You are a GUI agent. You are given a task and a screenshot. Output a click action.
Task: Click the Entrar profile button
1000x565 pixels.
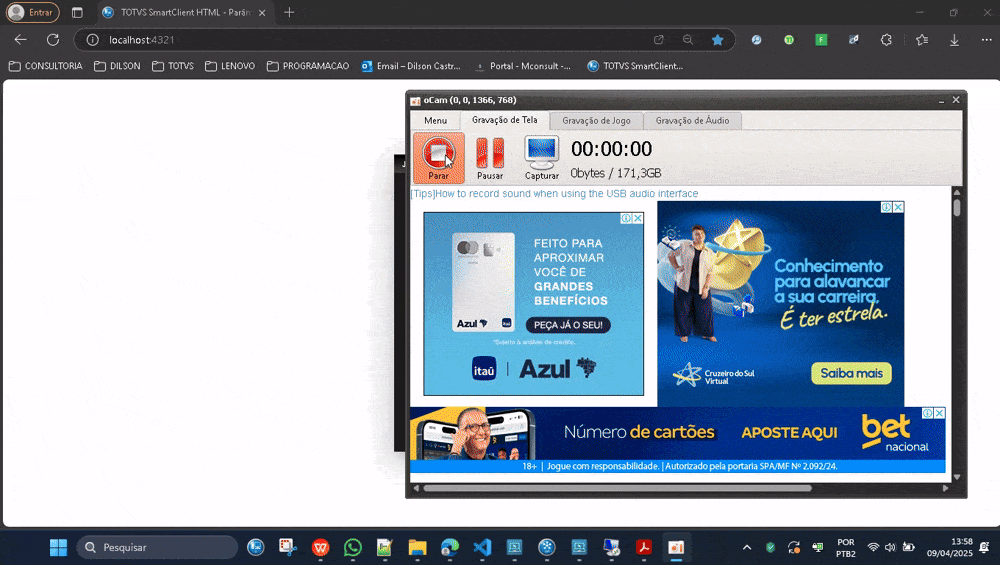33,12
